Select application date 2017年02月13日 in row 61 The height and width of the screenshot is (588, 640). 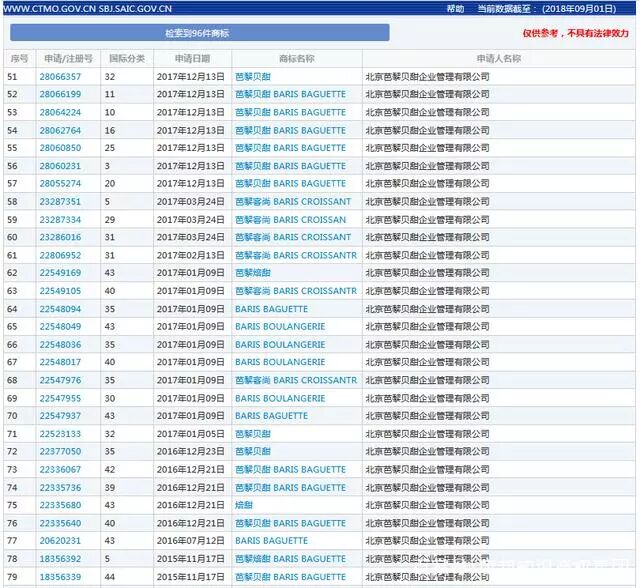click(191, 255)
